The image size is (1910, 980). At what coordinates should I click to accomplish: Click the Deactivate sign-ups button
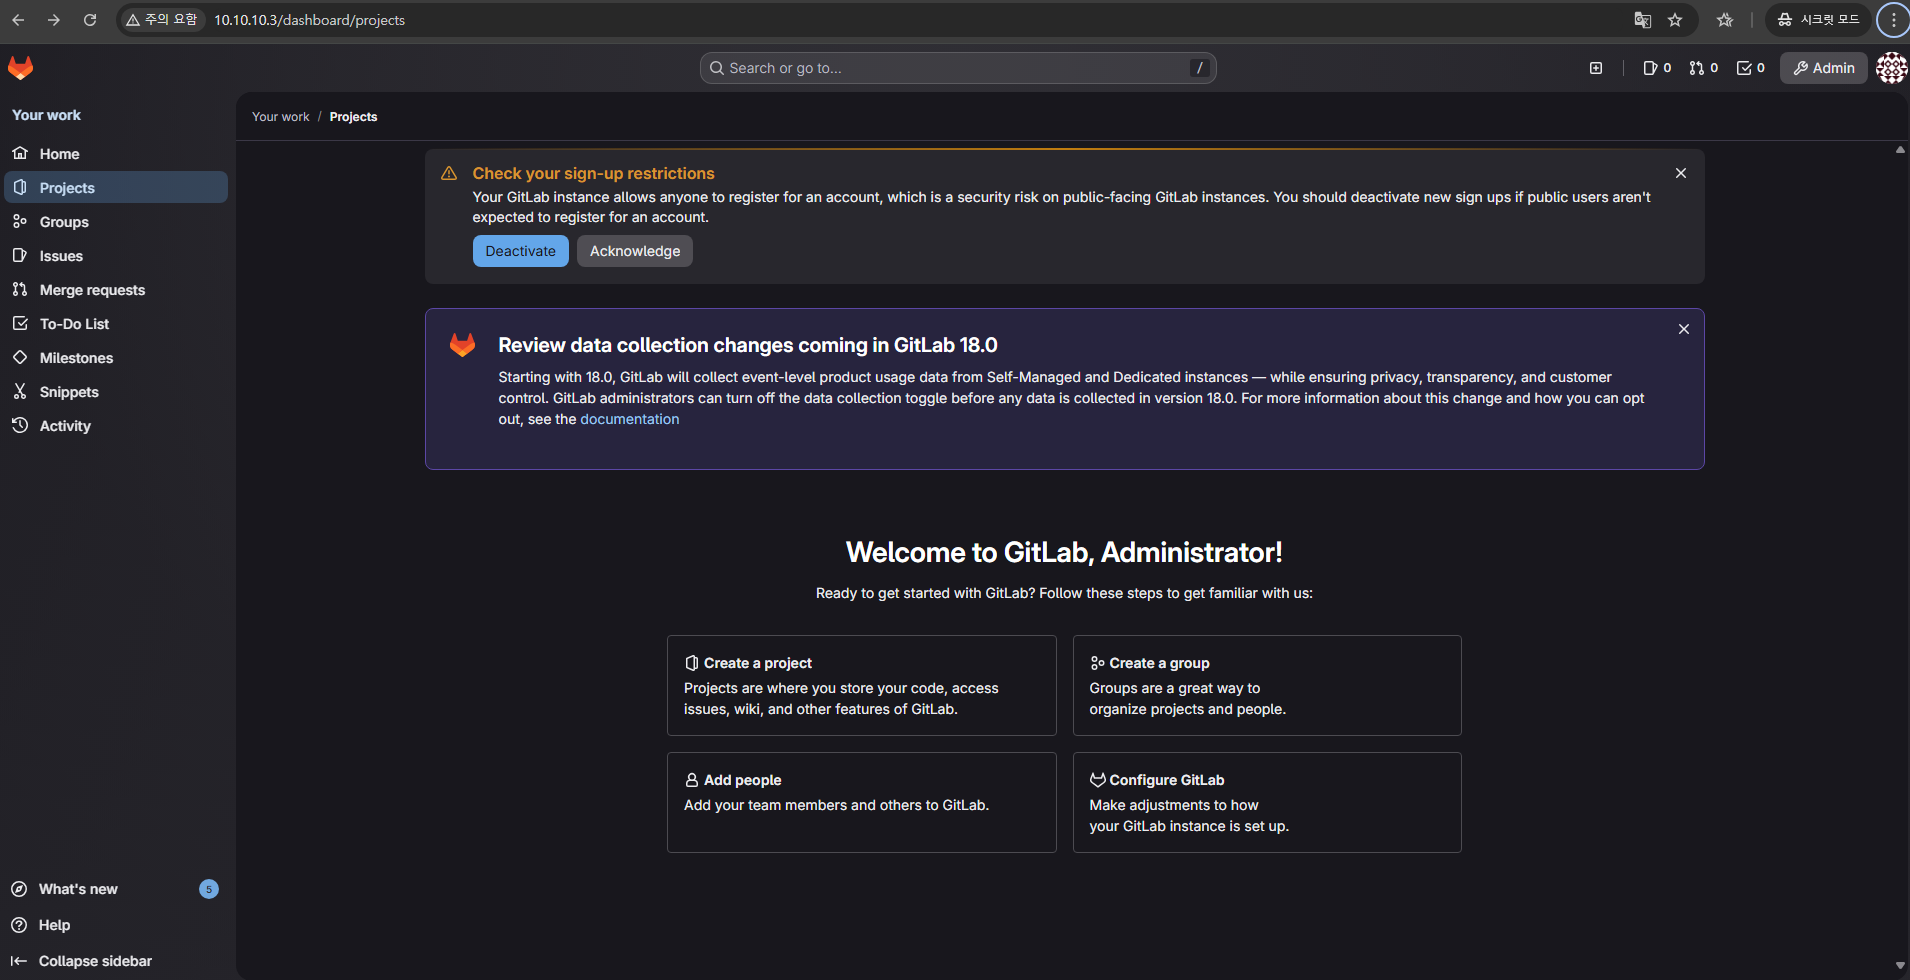point(521,251)
